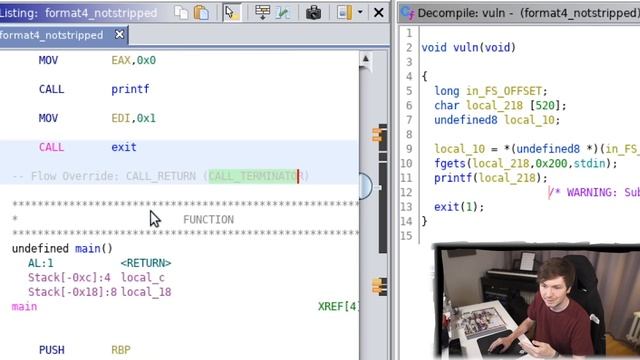
Task: Select 'Stack[-0xc]:4 local_c' variable row
Action: [x=96, y=278]
